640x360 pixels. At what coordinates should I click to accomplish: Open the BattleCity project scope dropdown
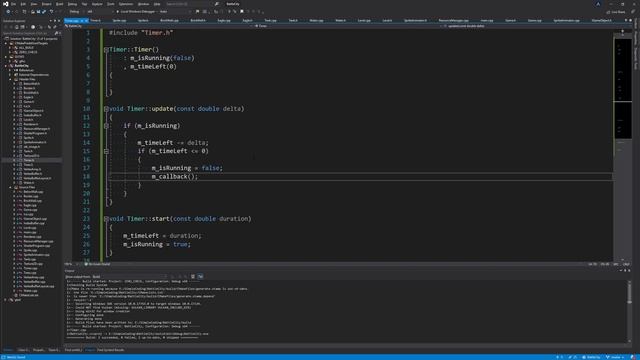[159, 26]
